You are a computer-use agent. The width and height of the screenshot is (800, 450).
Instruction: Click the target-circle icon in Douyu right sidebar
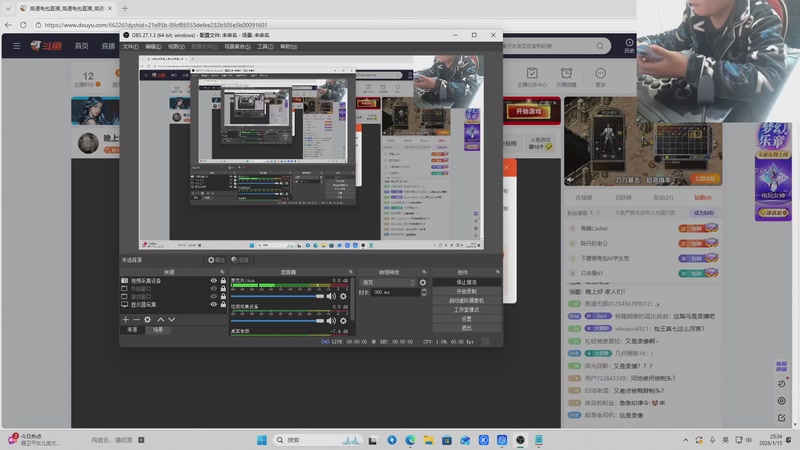[x=781, y=401]
